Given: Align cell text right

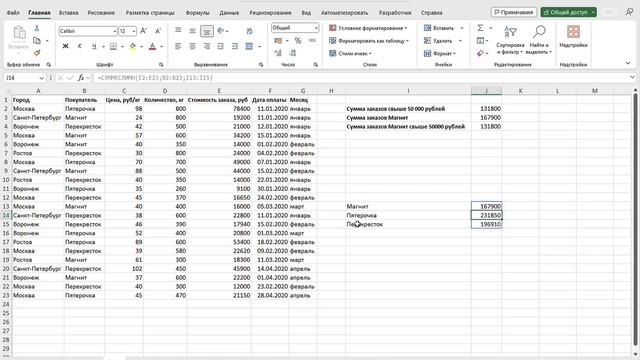Looking at the screenshot, I should click(x=207, y=47).
